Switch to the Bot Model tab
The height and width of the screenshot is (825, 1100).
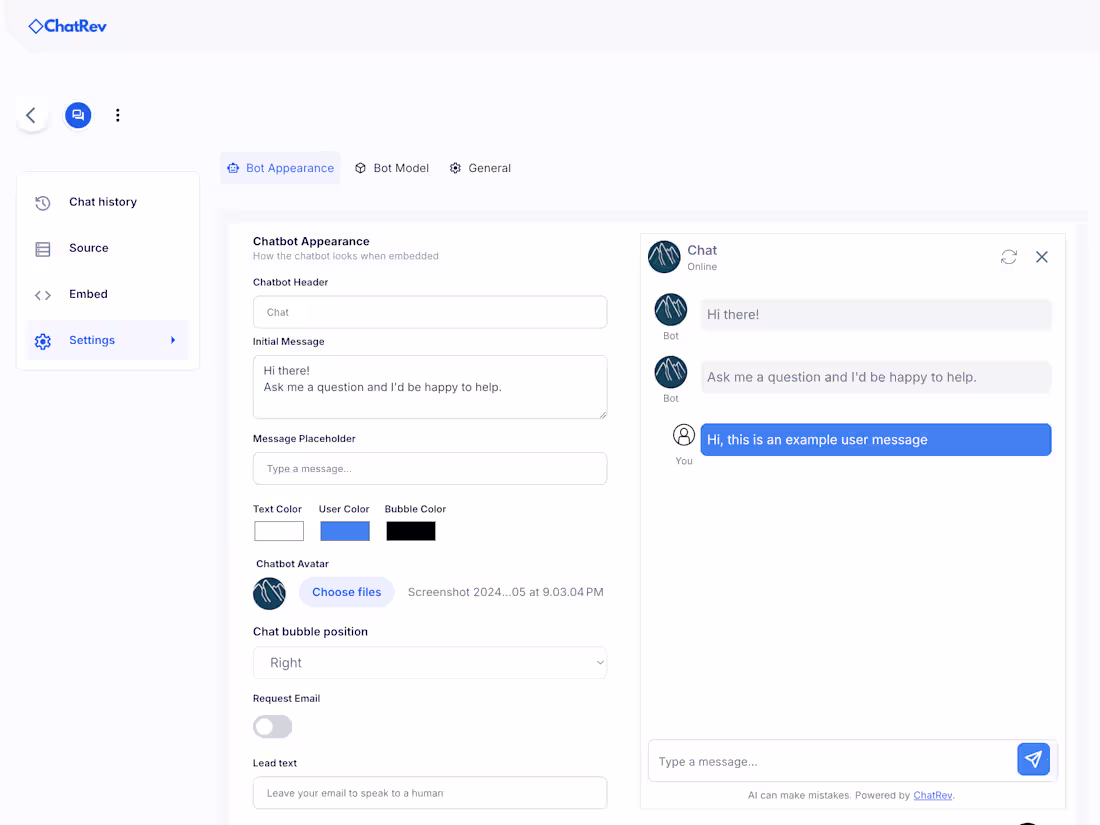pos(392,167)
